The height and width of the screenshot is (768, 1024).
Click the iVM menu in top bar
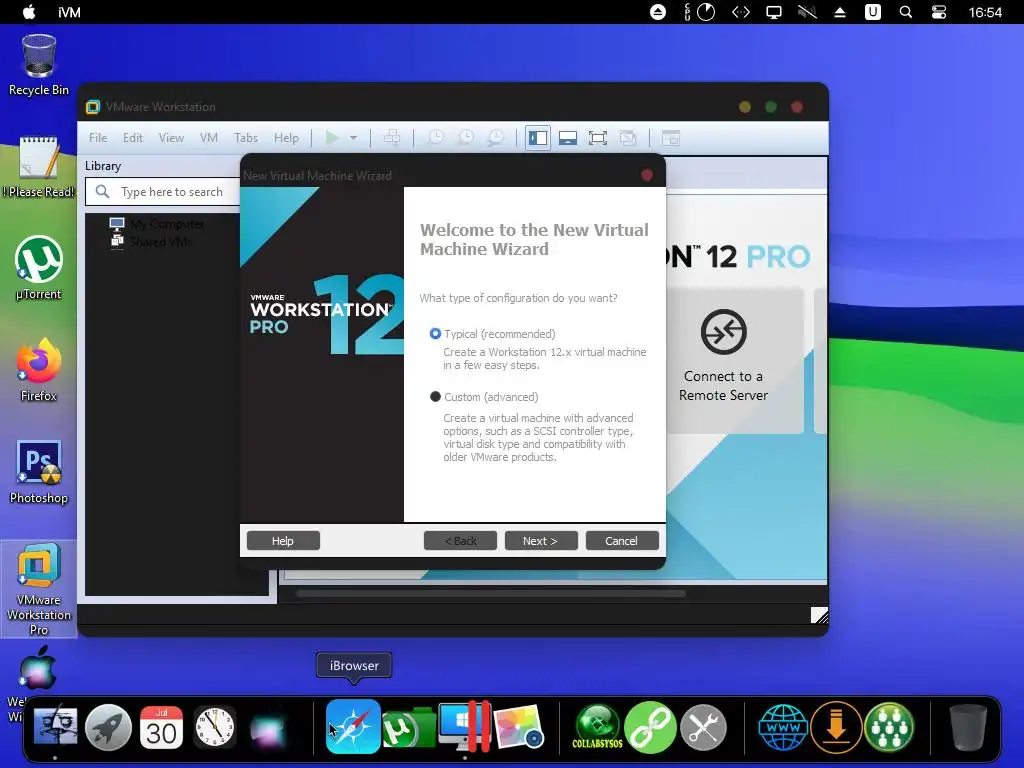[69, 12]
